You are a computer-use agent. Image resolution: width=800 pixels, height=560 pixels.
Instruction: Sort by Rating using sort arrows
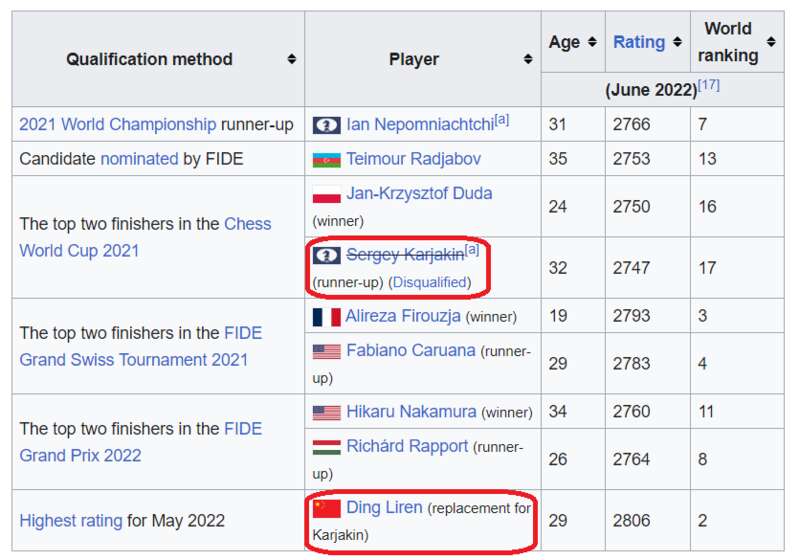click(677, 42)
